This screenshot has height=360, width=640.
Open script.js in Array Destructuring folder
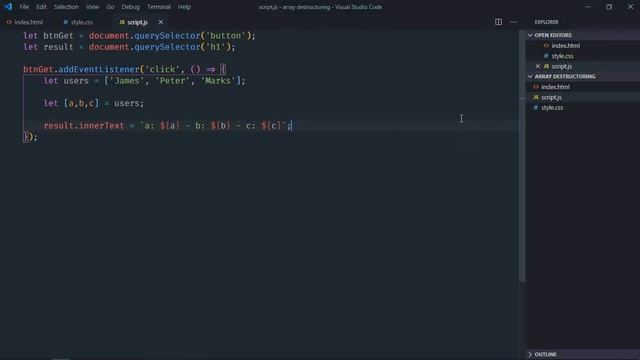[x=551, y=97]
